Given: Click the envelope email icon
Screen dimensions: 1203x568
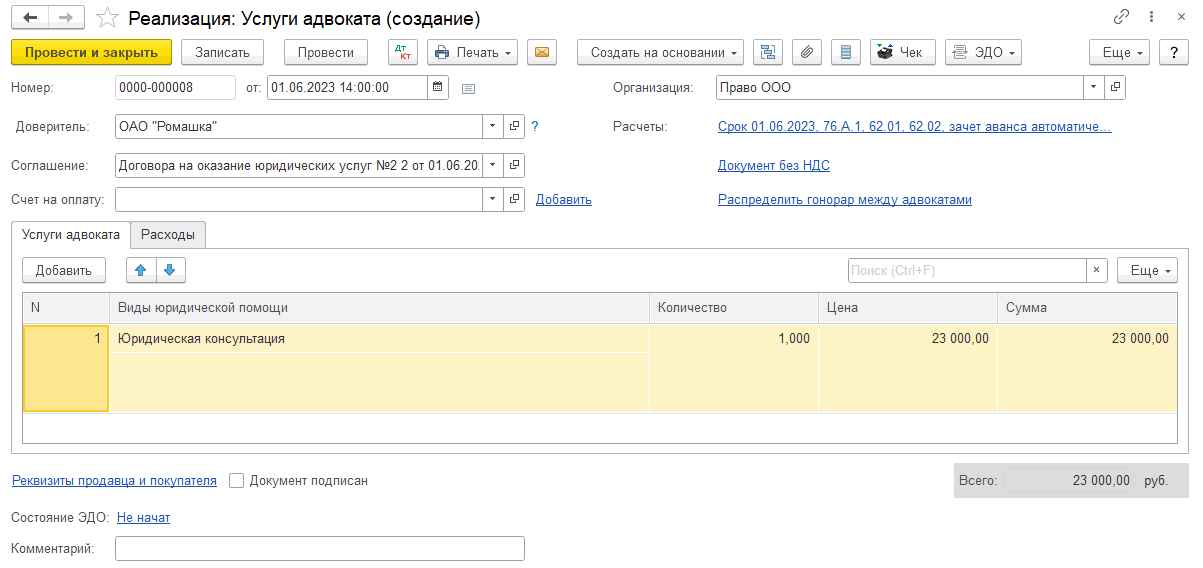Looking at the screenshot, I should point(542,52).
